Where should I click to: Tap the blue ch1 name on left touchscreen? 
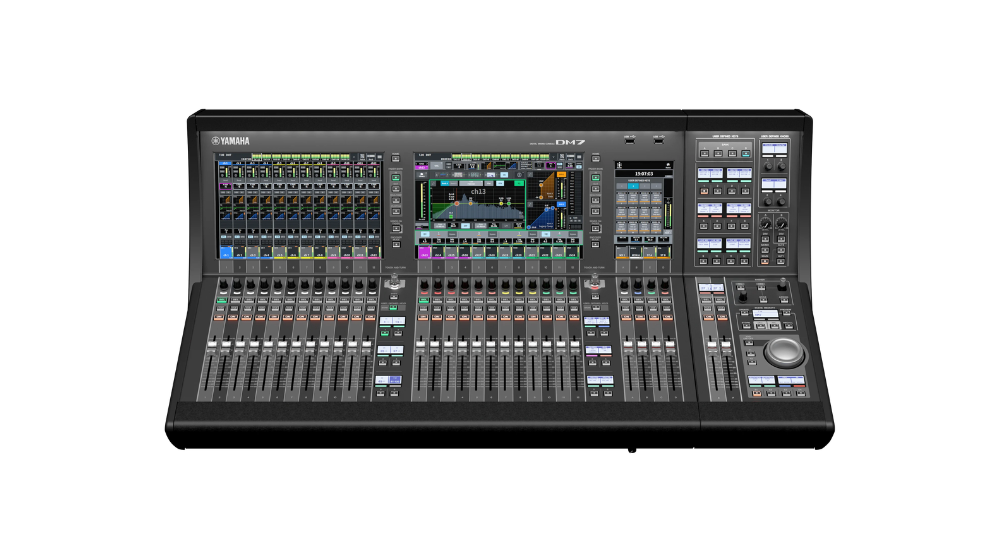[x=225, y=253]
